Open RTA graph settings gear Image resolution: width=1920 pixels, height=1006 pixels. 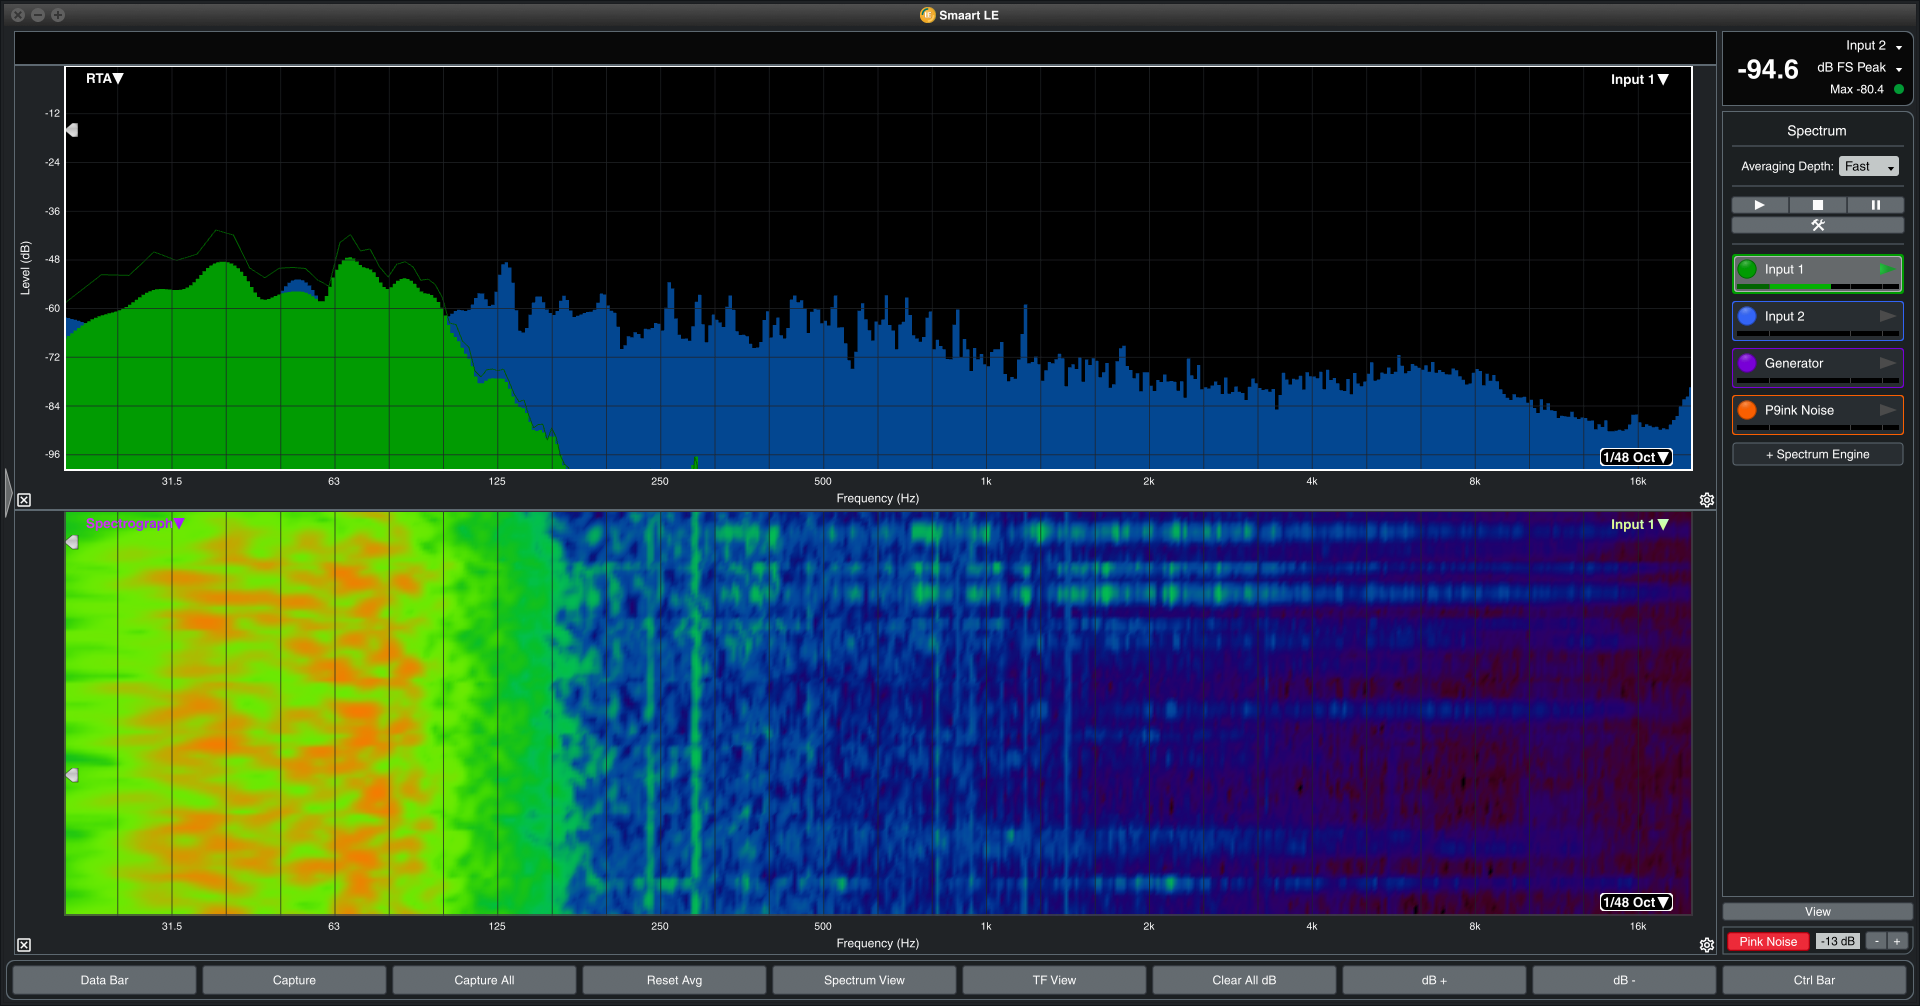click(x=1707, y=500)
